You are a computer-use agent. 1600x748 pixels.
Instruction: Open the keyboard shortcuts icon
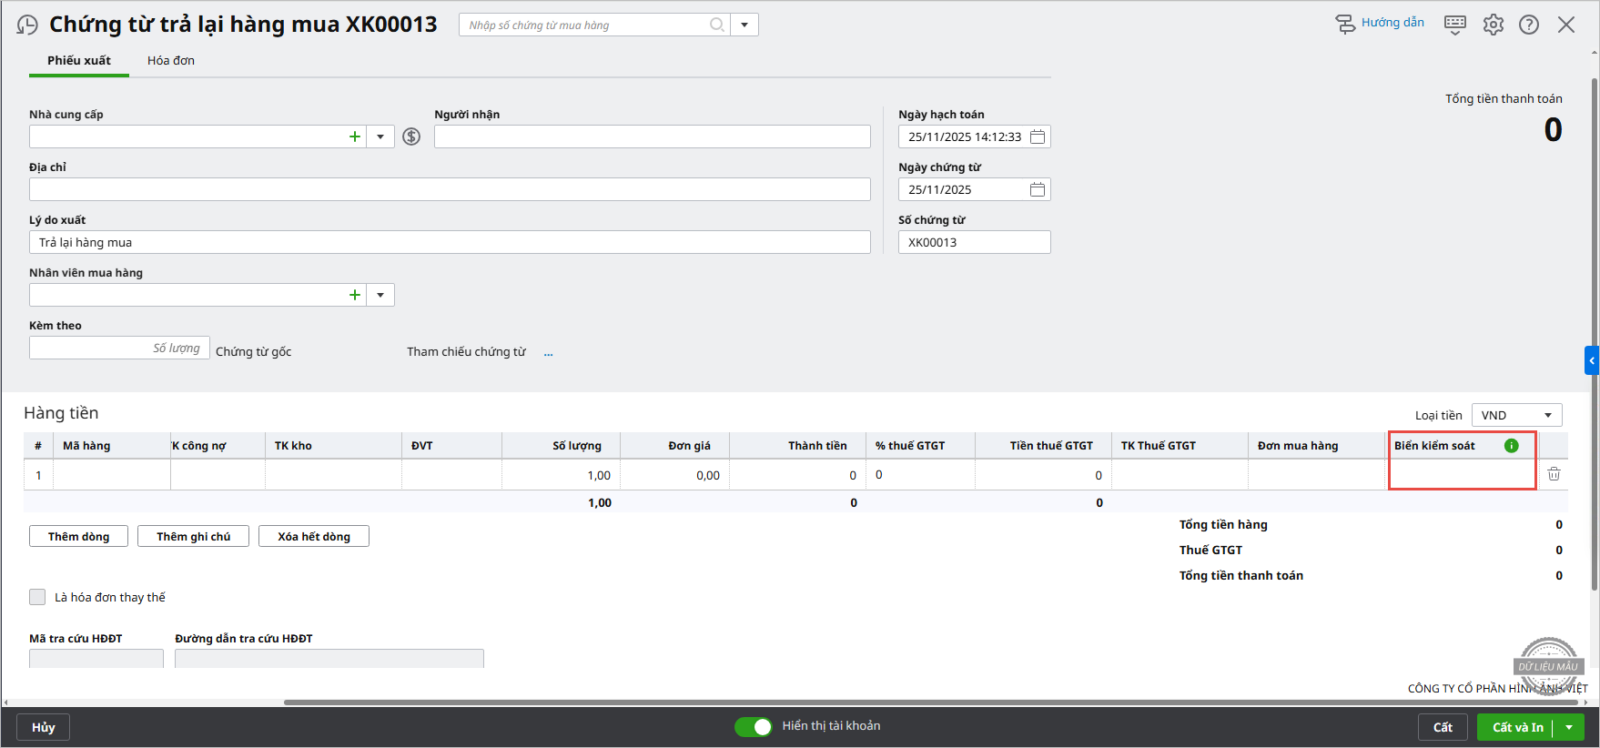(1455, 24)
